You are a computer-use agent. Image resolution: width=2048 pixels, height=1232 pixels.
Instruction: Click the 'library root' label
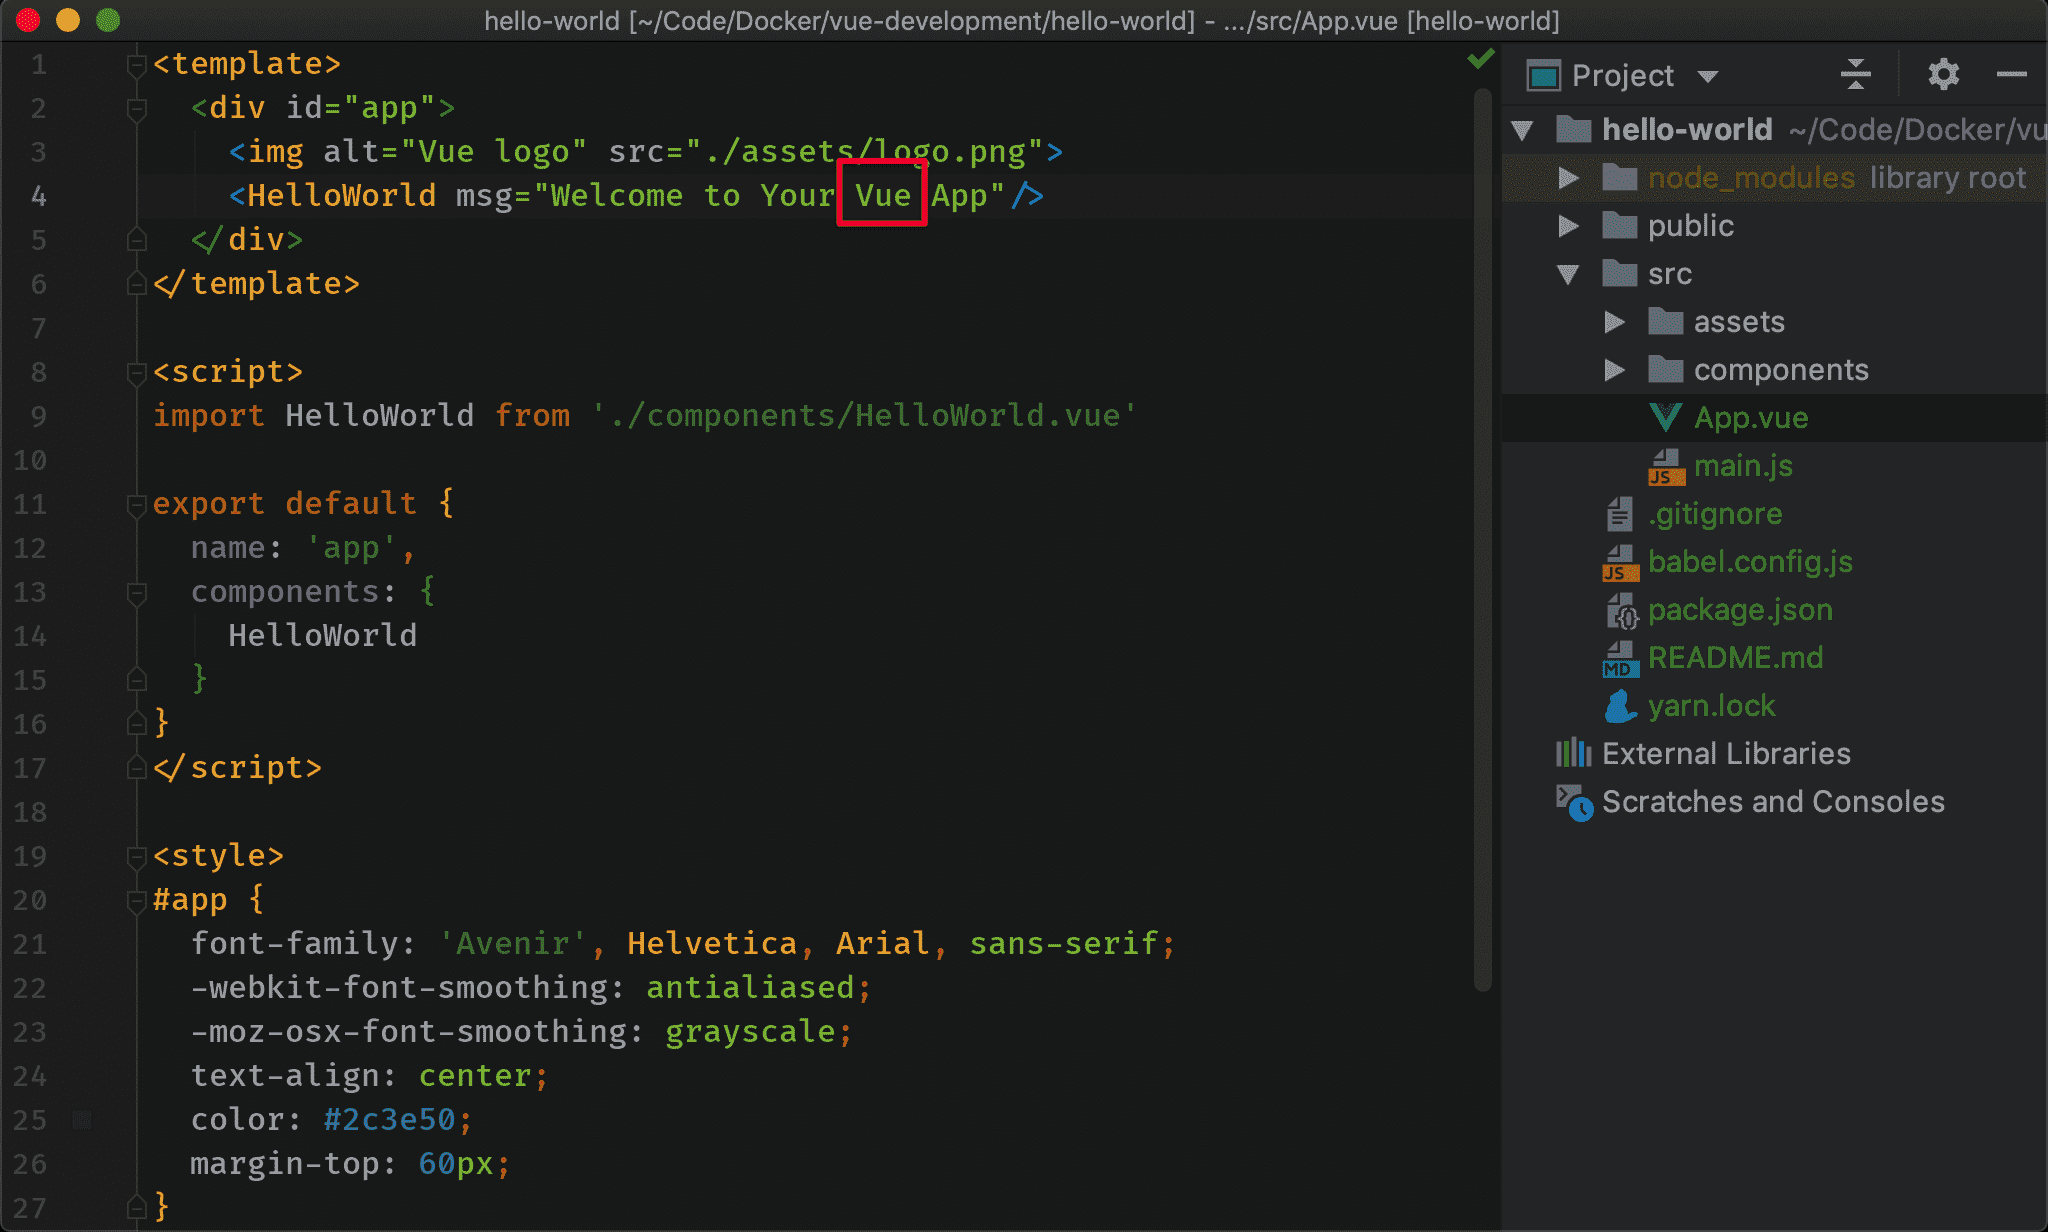click(1948, 178)
